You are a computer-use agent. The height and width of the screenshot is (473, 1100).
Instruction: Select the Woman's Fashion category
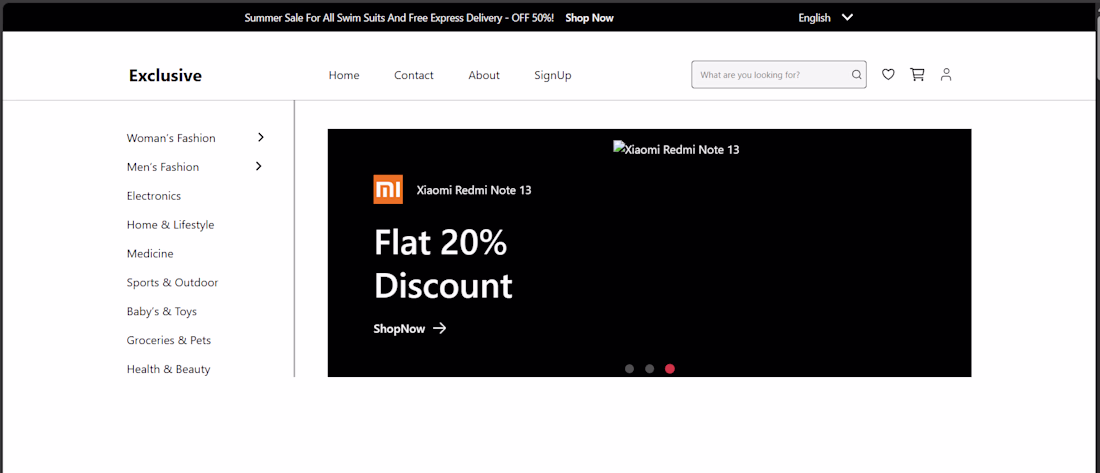171,138
